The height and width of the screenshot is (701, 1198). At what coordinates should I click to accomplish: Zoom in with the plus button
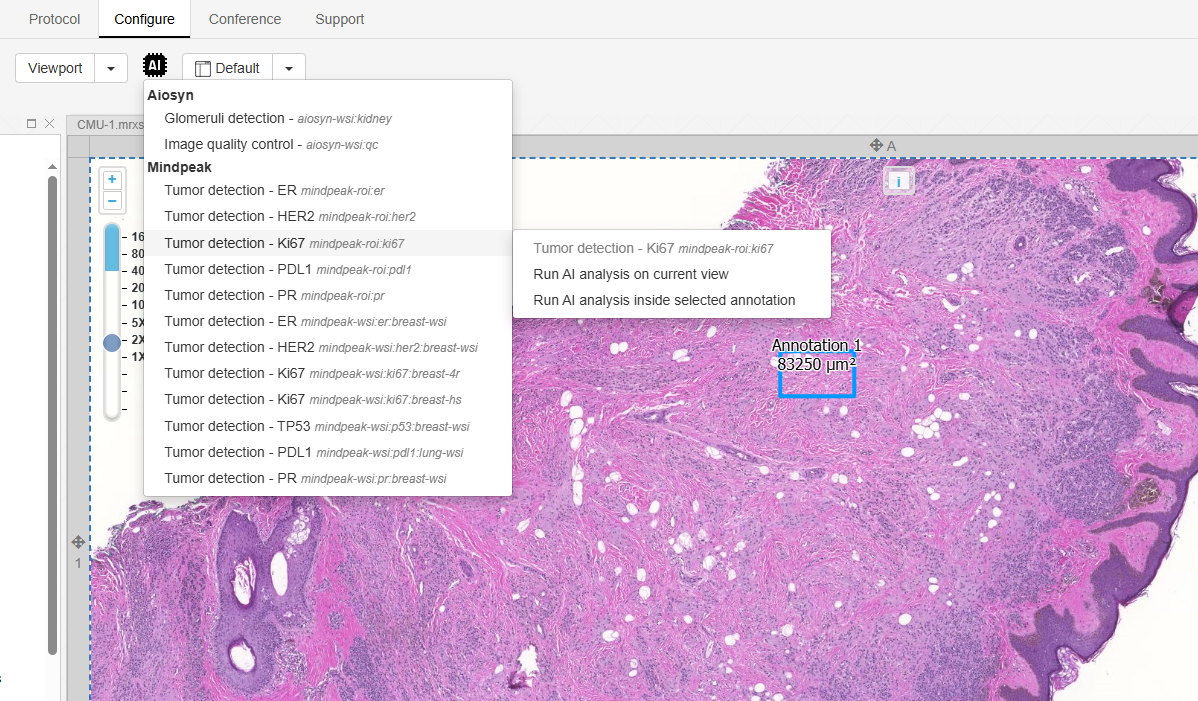click(x=112, y=180)
